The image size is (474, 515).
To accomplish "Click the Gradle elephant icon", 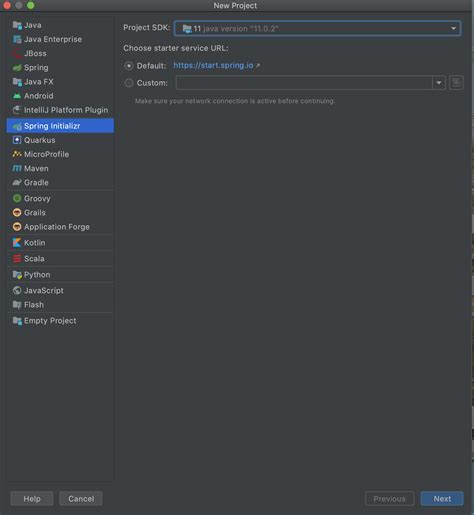I will (17, 183).
